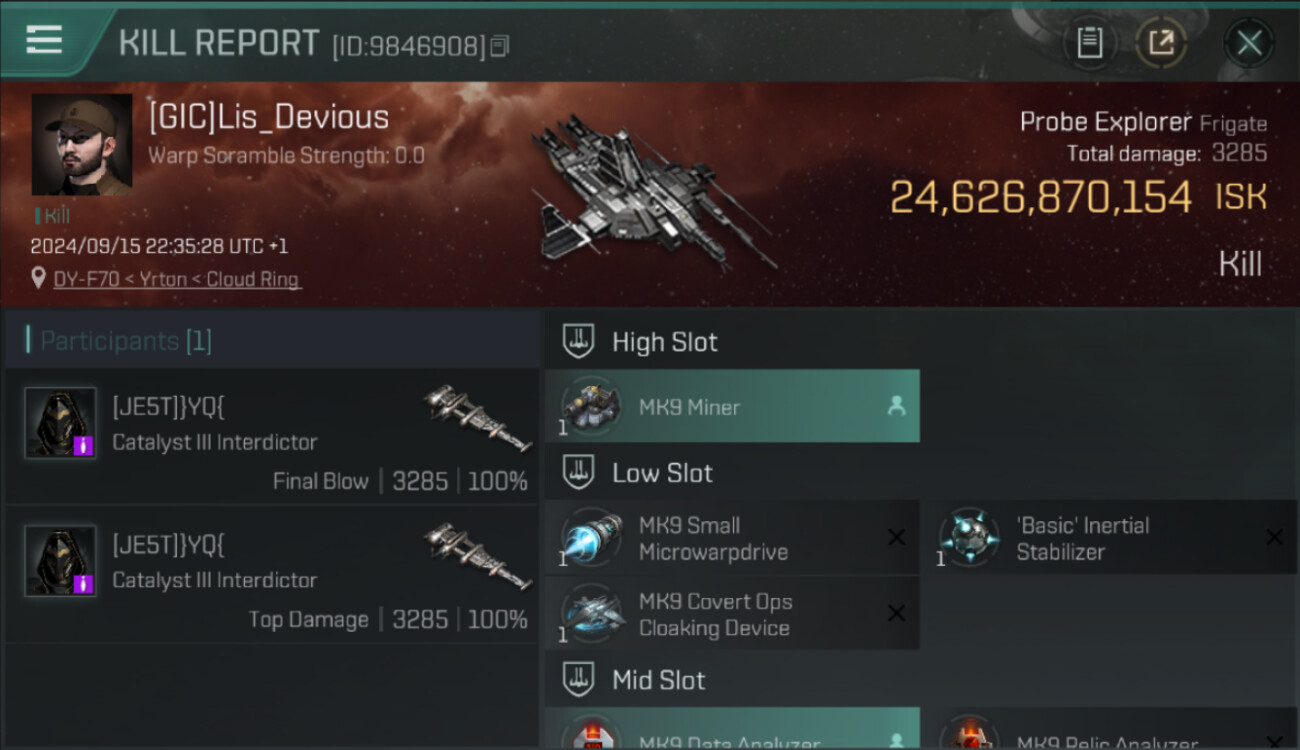Image resolution: width=1300 pixels, height=750 pixels.
Task: Open DY-F70 < Yrton < Cloud Ring location
Action: (177, 279)
